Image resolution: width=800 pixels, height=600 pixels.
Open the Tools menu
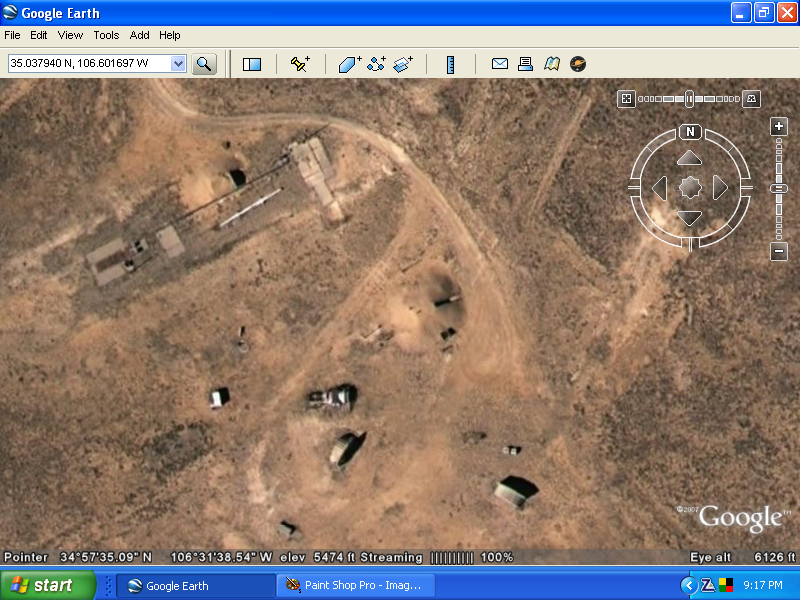106,35
